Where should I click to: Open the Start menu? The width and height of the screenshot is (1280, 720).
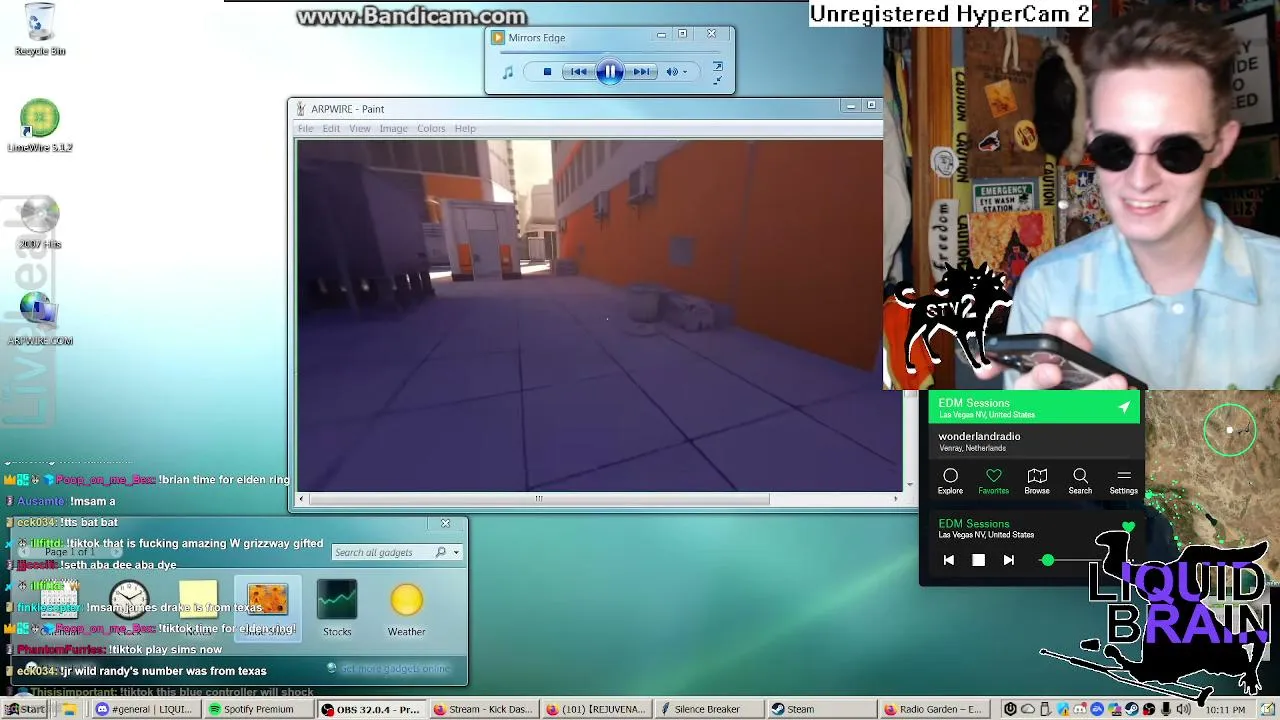pyautogui.click(x=26, y=709)
